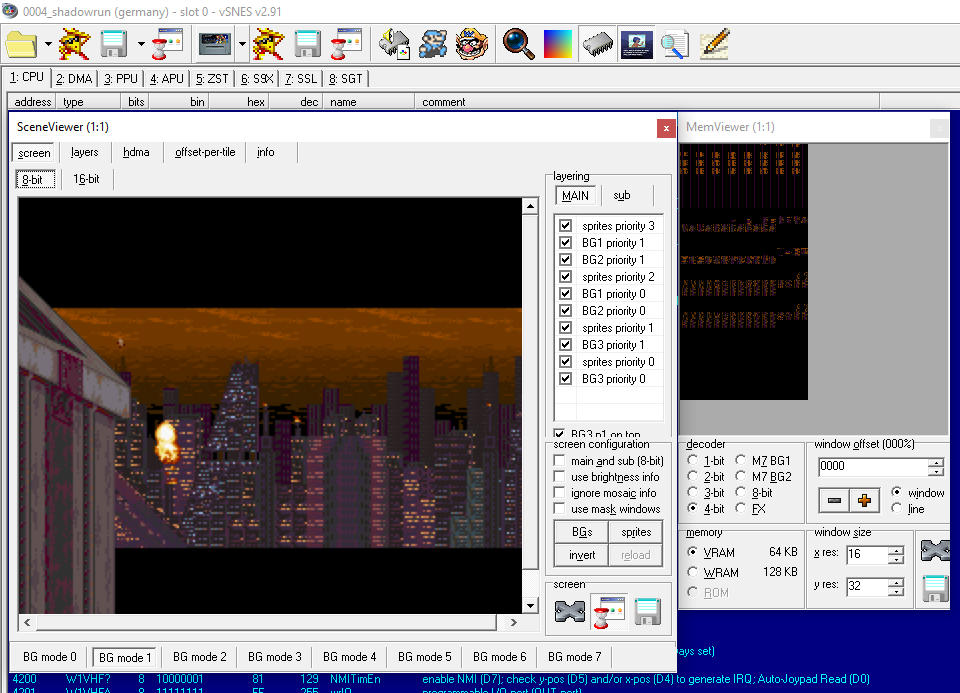Enable use mask windows checkbox
Viewport: 960px width, 693px height.
(x=559, y=508)
